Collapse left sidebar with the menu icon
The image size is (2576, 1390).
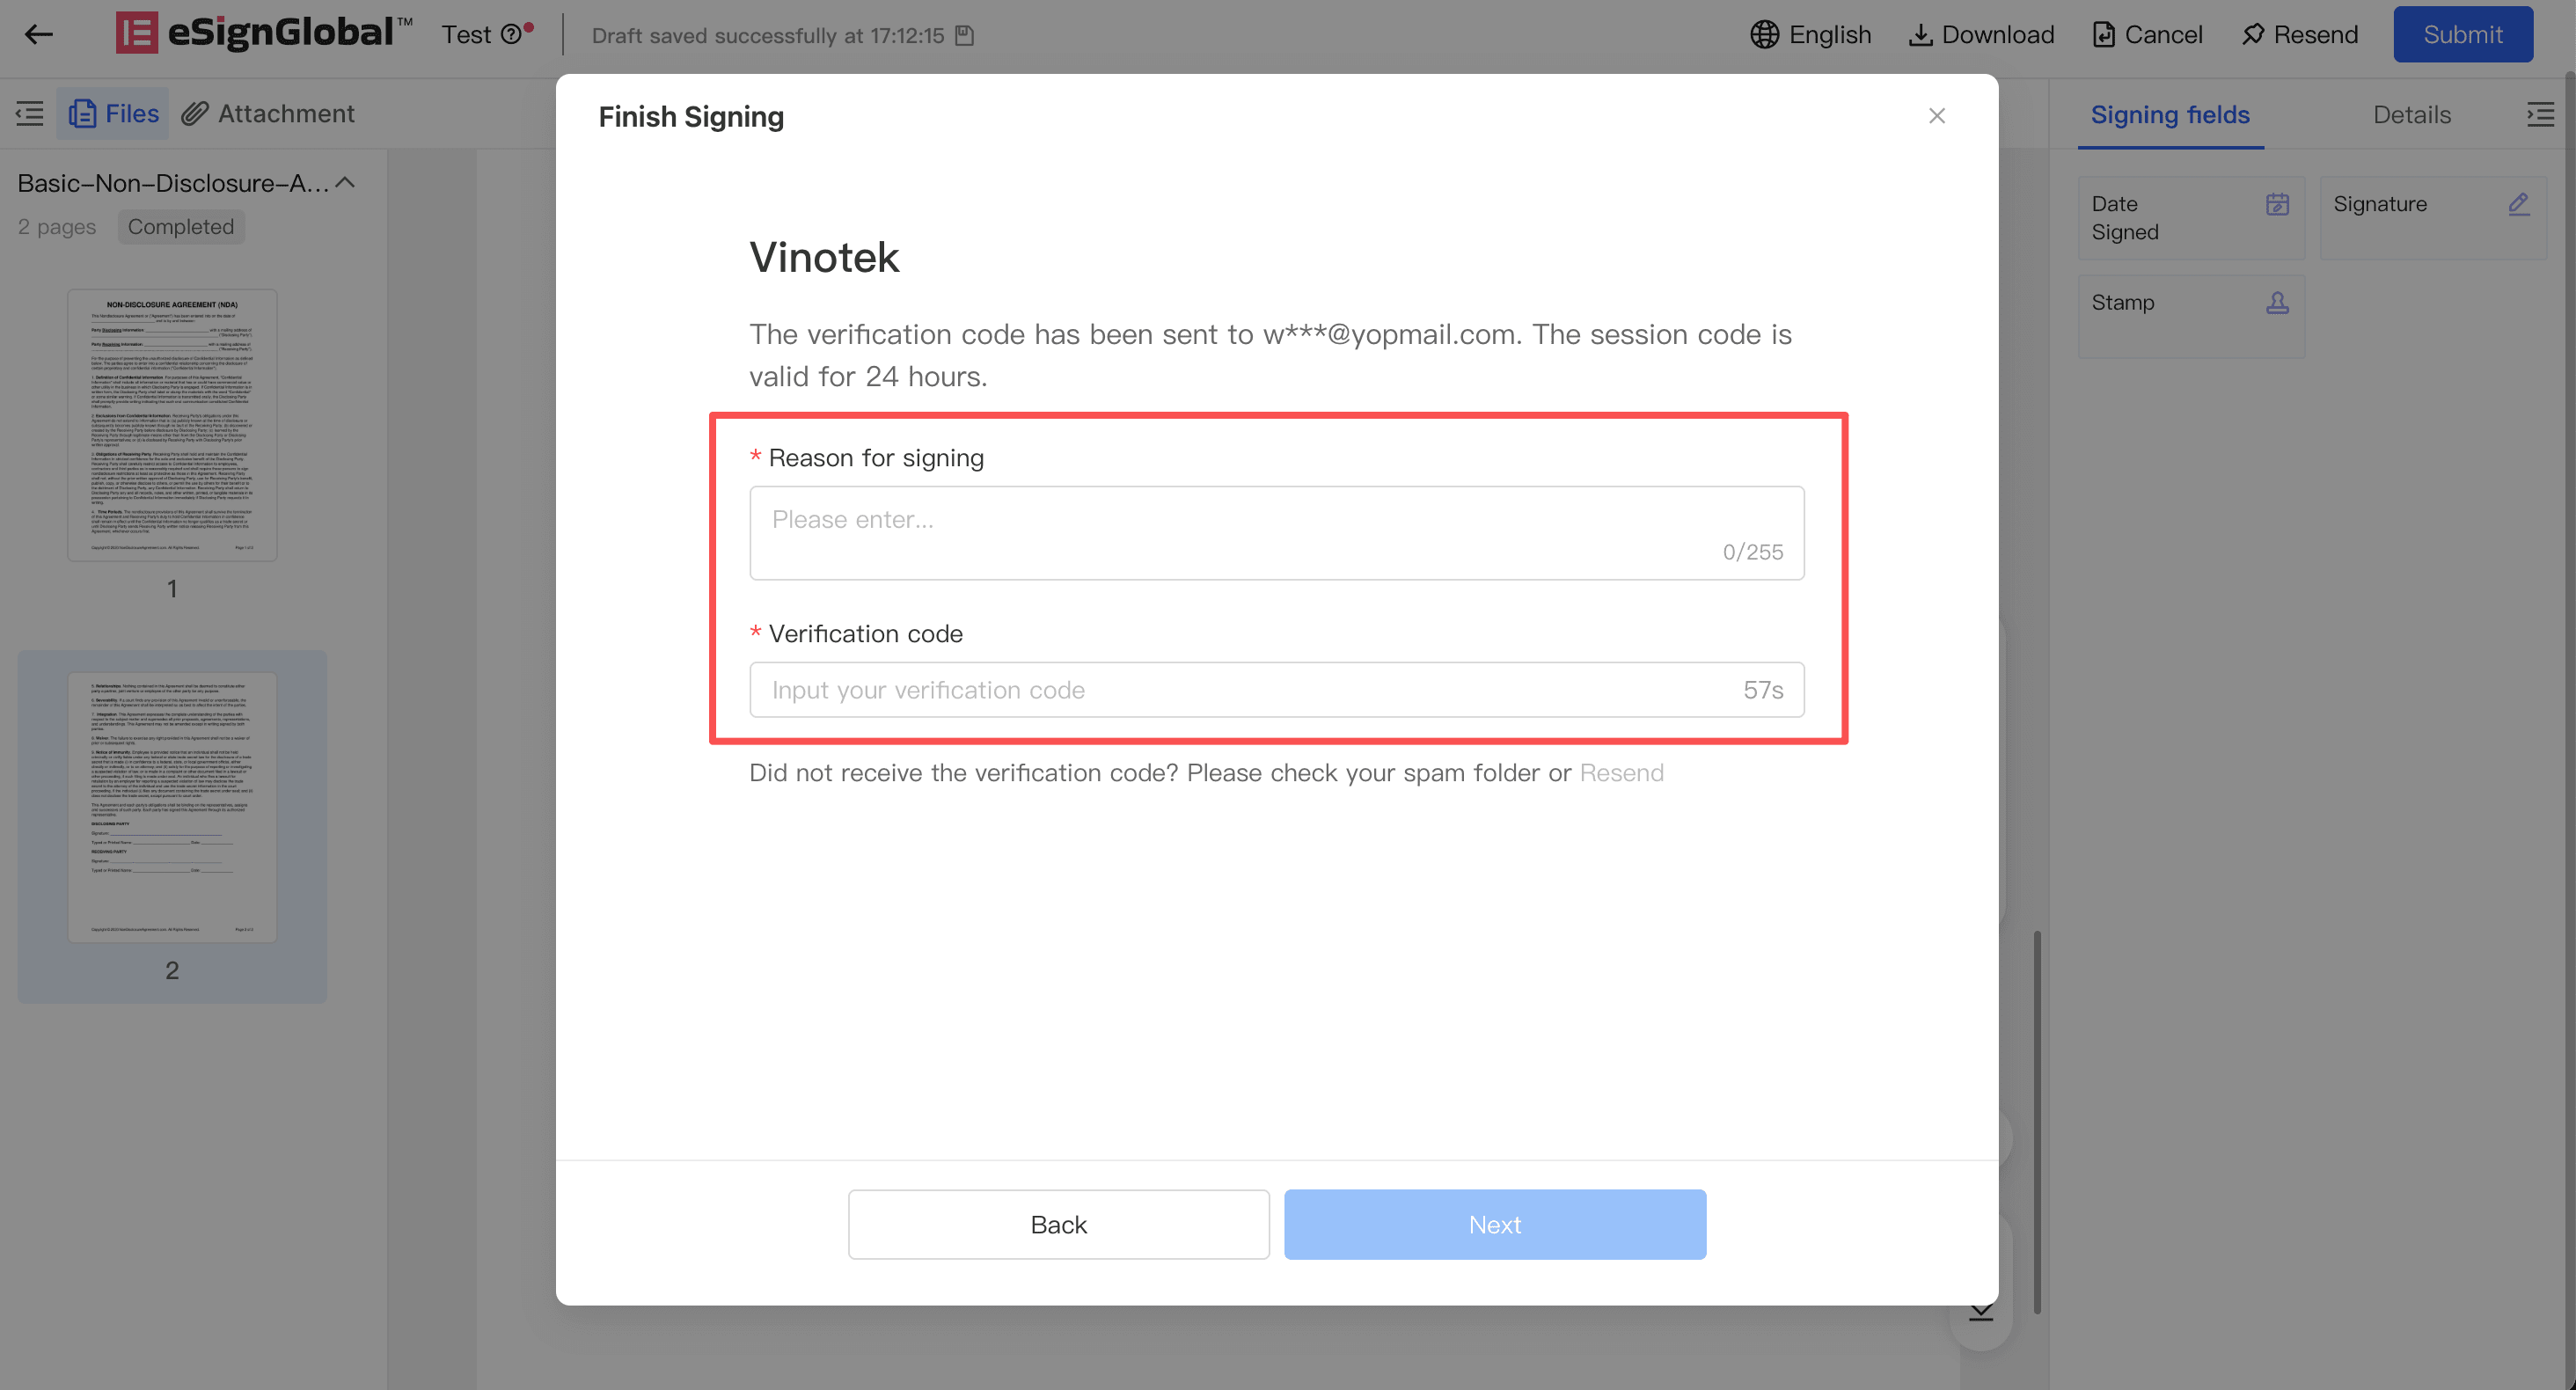tap(29, 113)
